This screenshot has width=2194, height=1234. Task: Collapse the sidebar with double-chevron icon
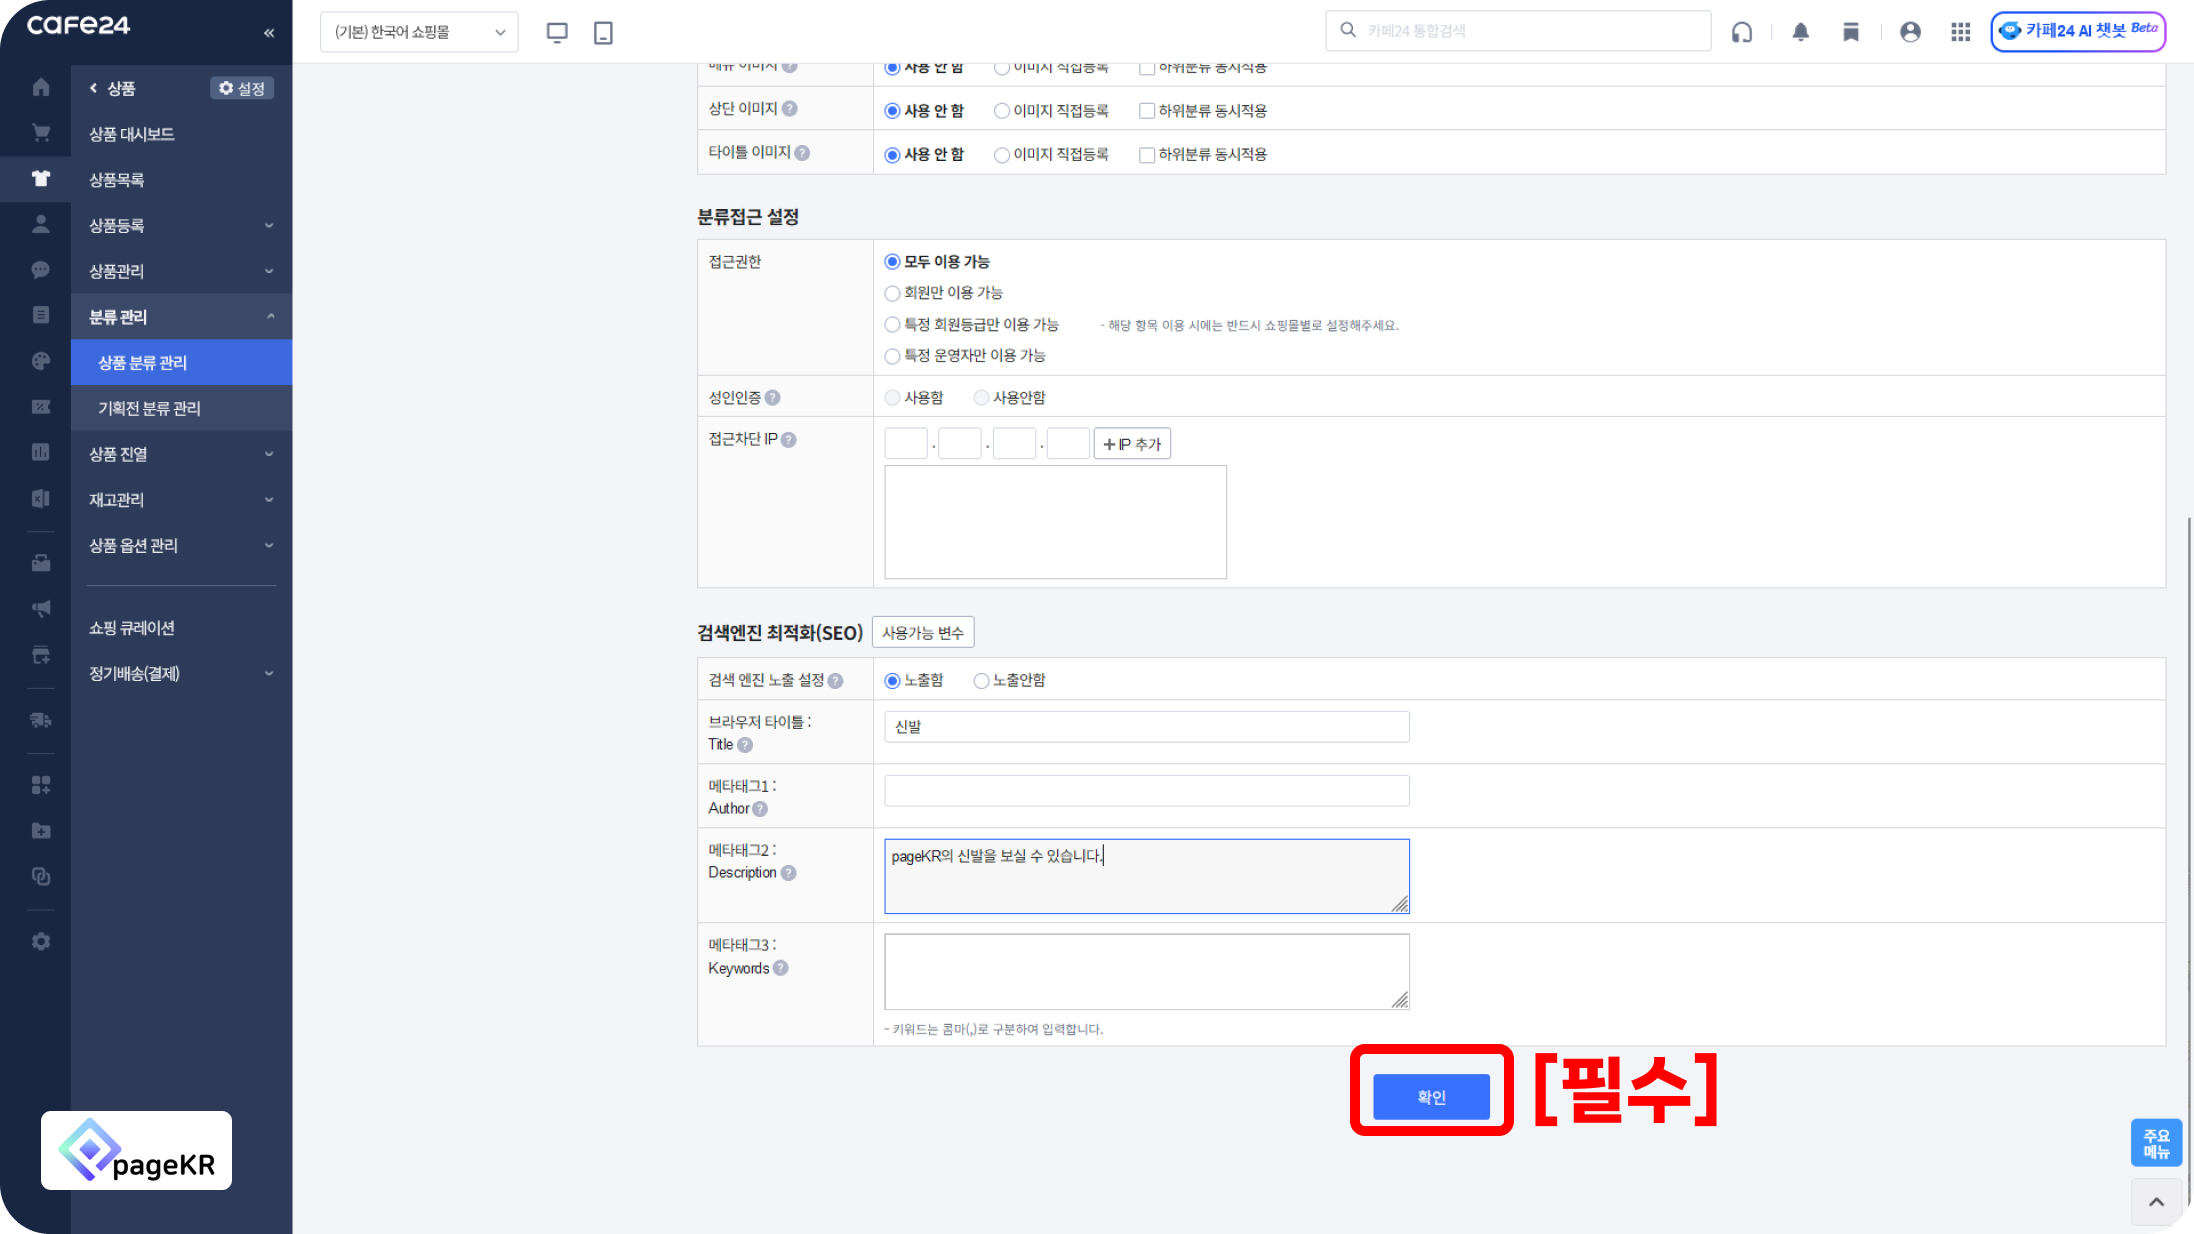(269, 33)
